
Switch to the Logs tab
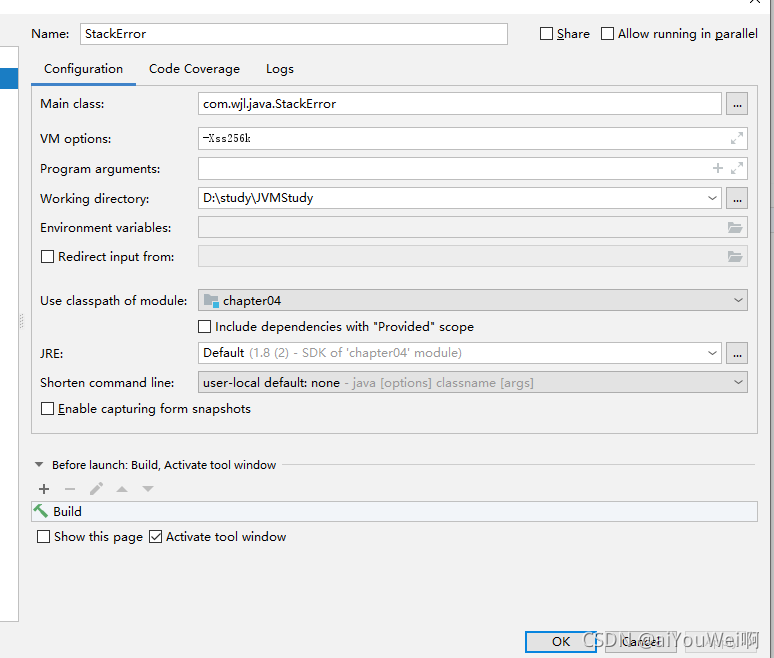pos(280,69)
